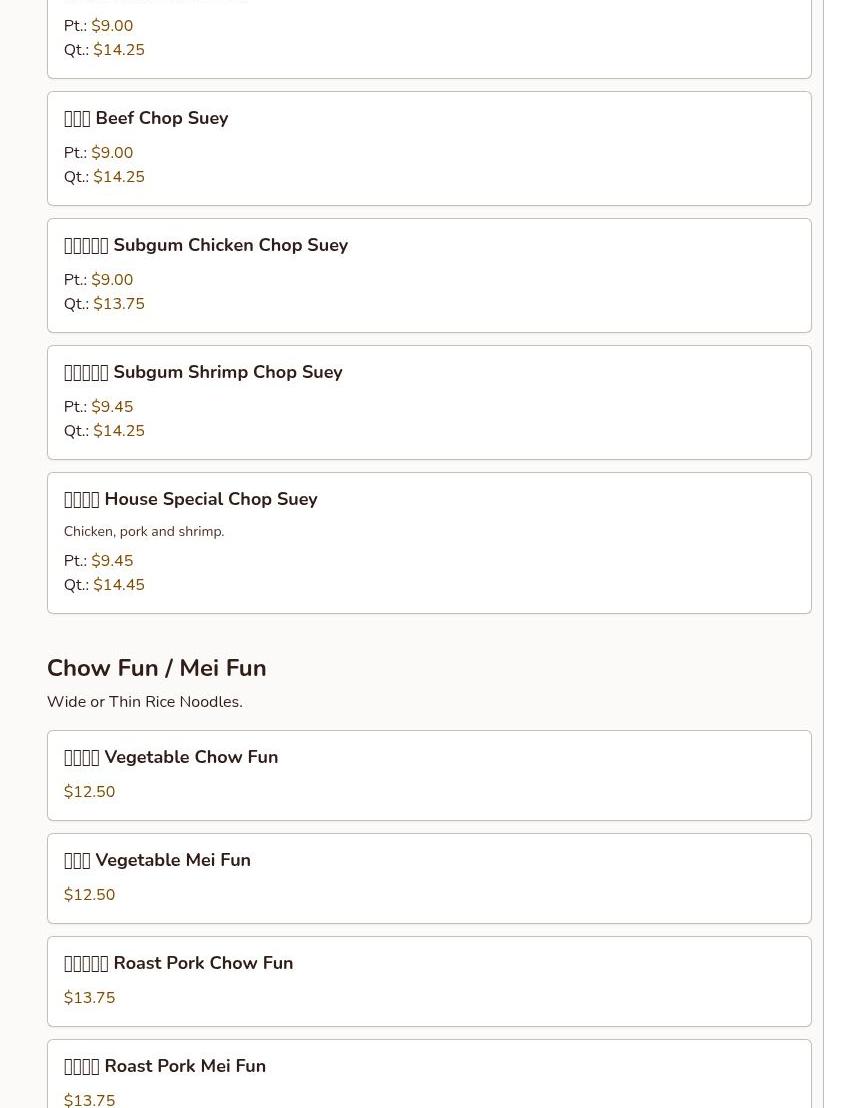
Task: Open the Beef Chop Suey menu item
Action: (x=146, y=118)
